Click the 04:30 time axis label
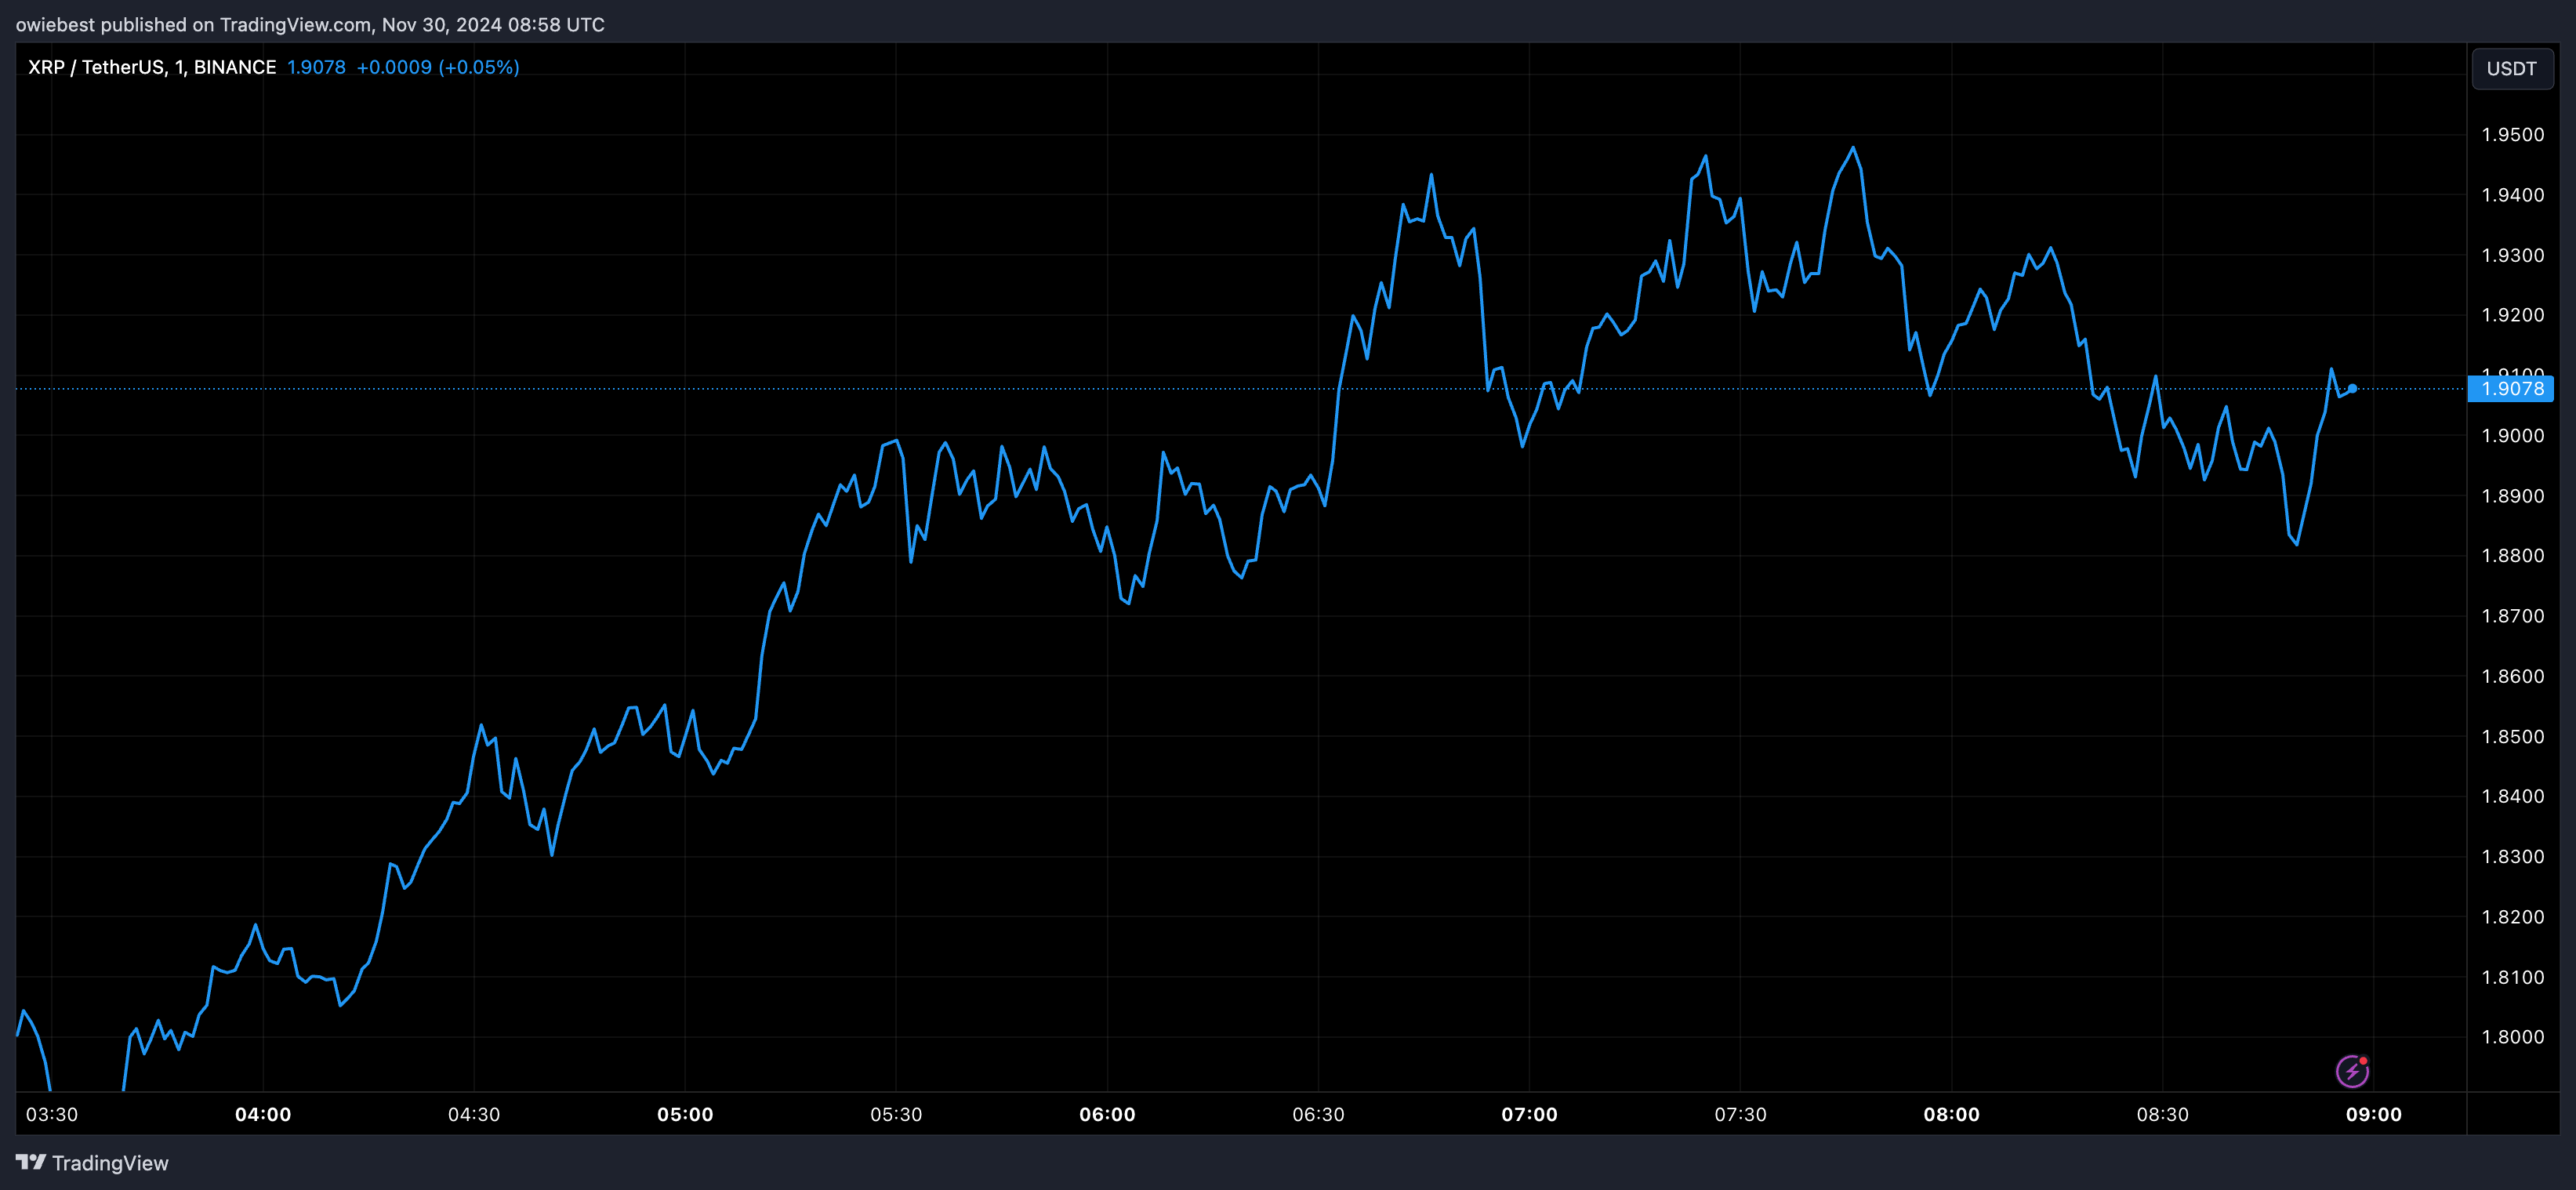2576x1190 pixels. pos(474,1114)
